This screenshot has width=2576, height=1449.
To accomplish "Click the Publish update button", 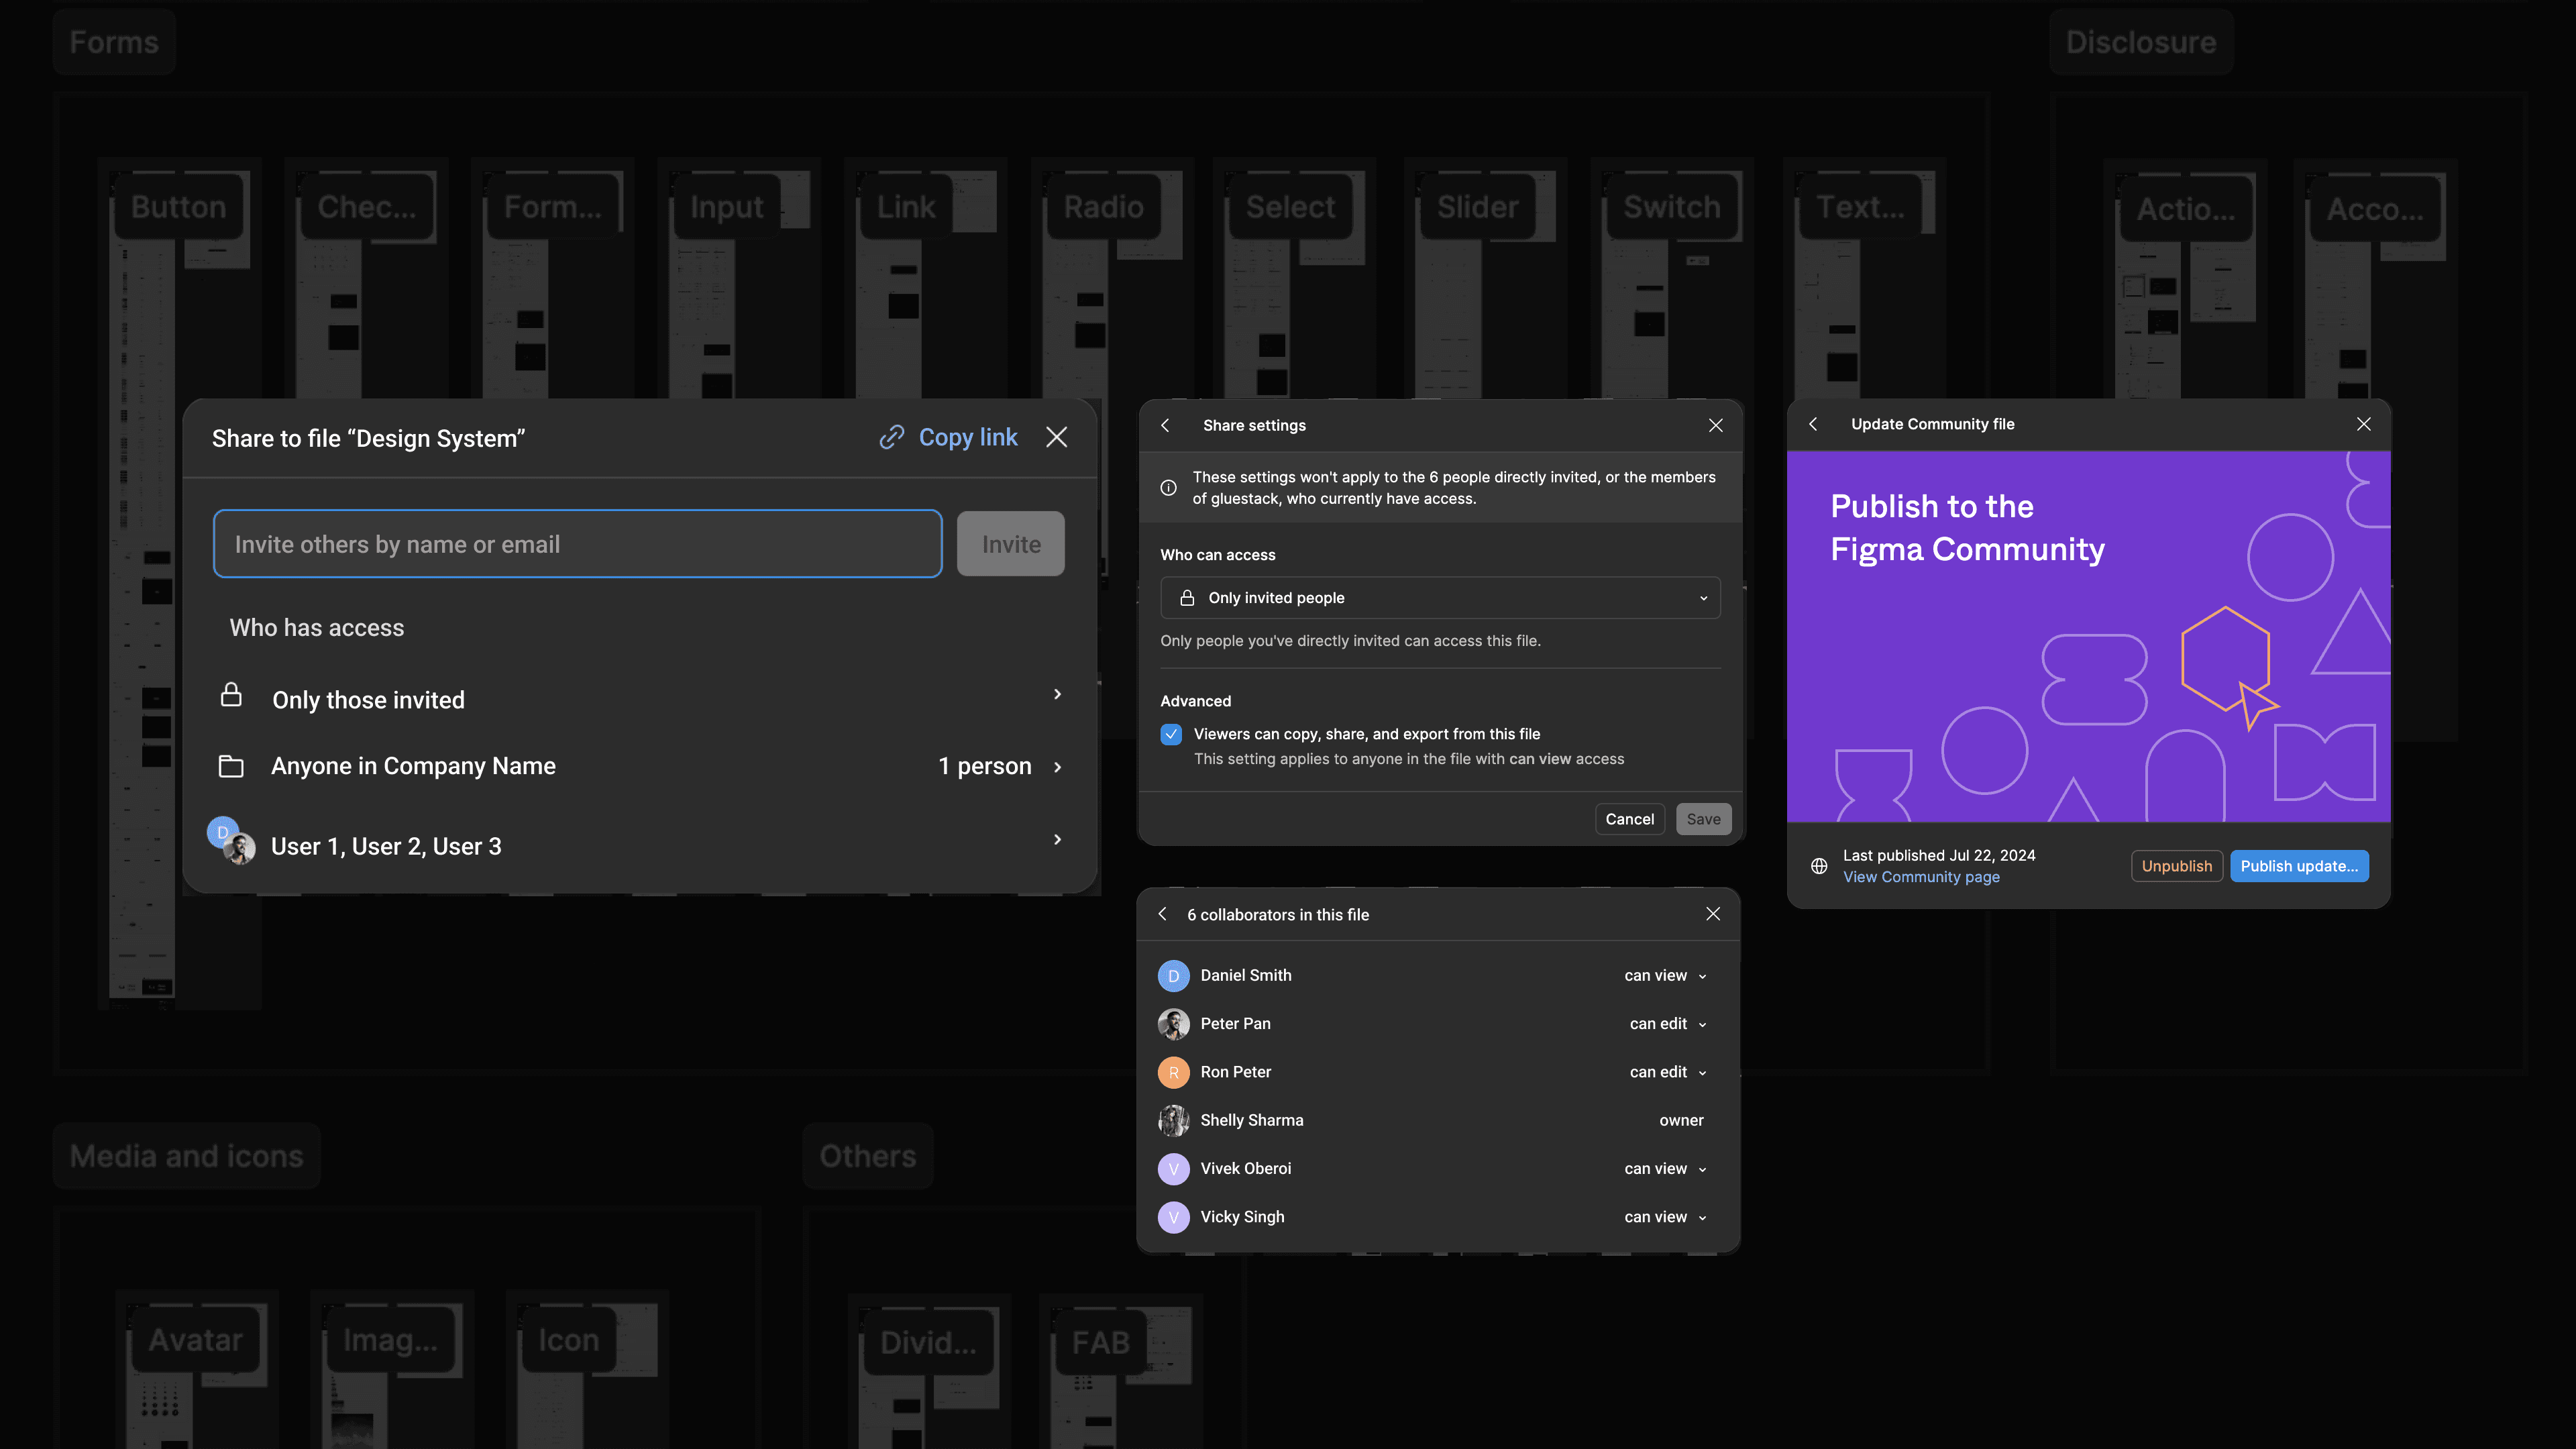I will [2299, 866].
